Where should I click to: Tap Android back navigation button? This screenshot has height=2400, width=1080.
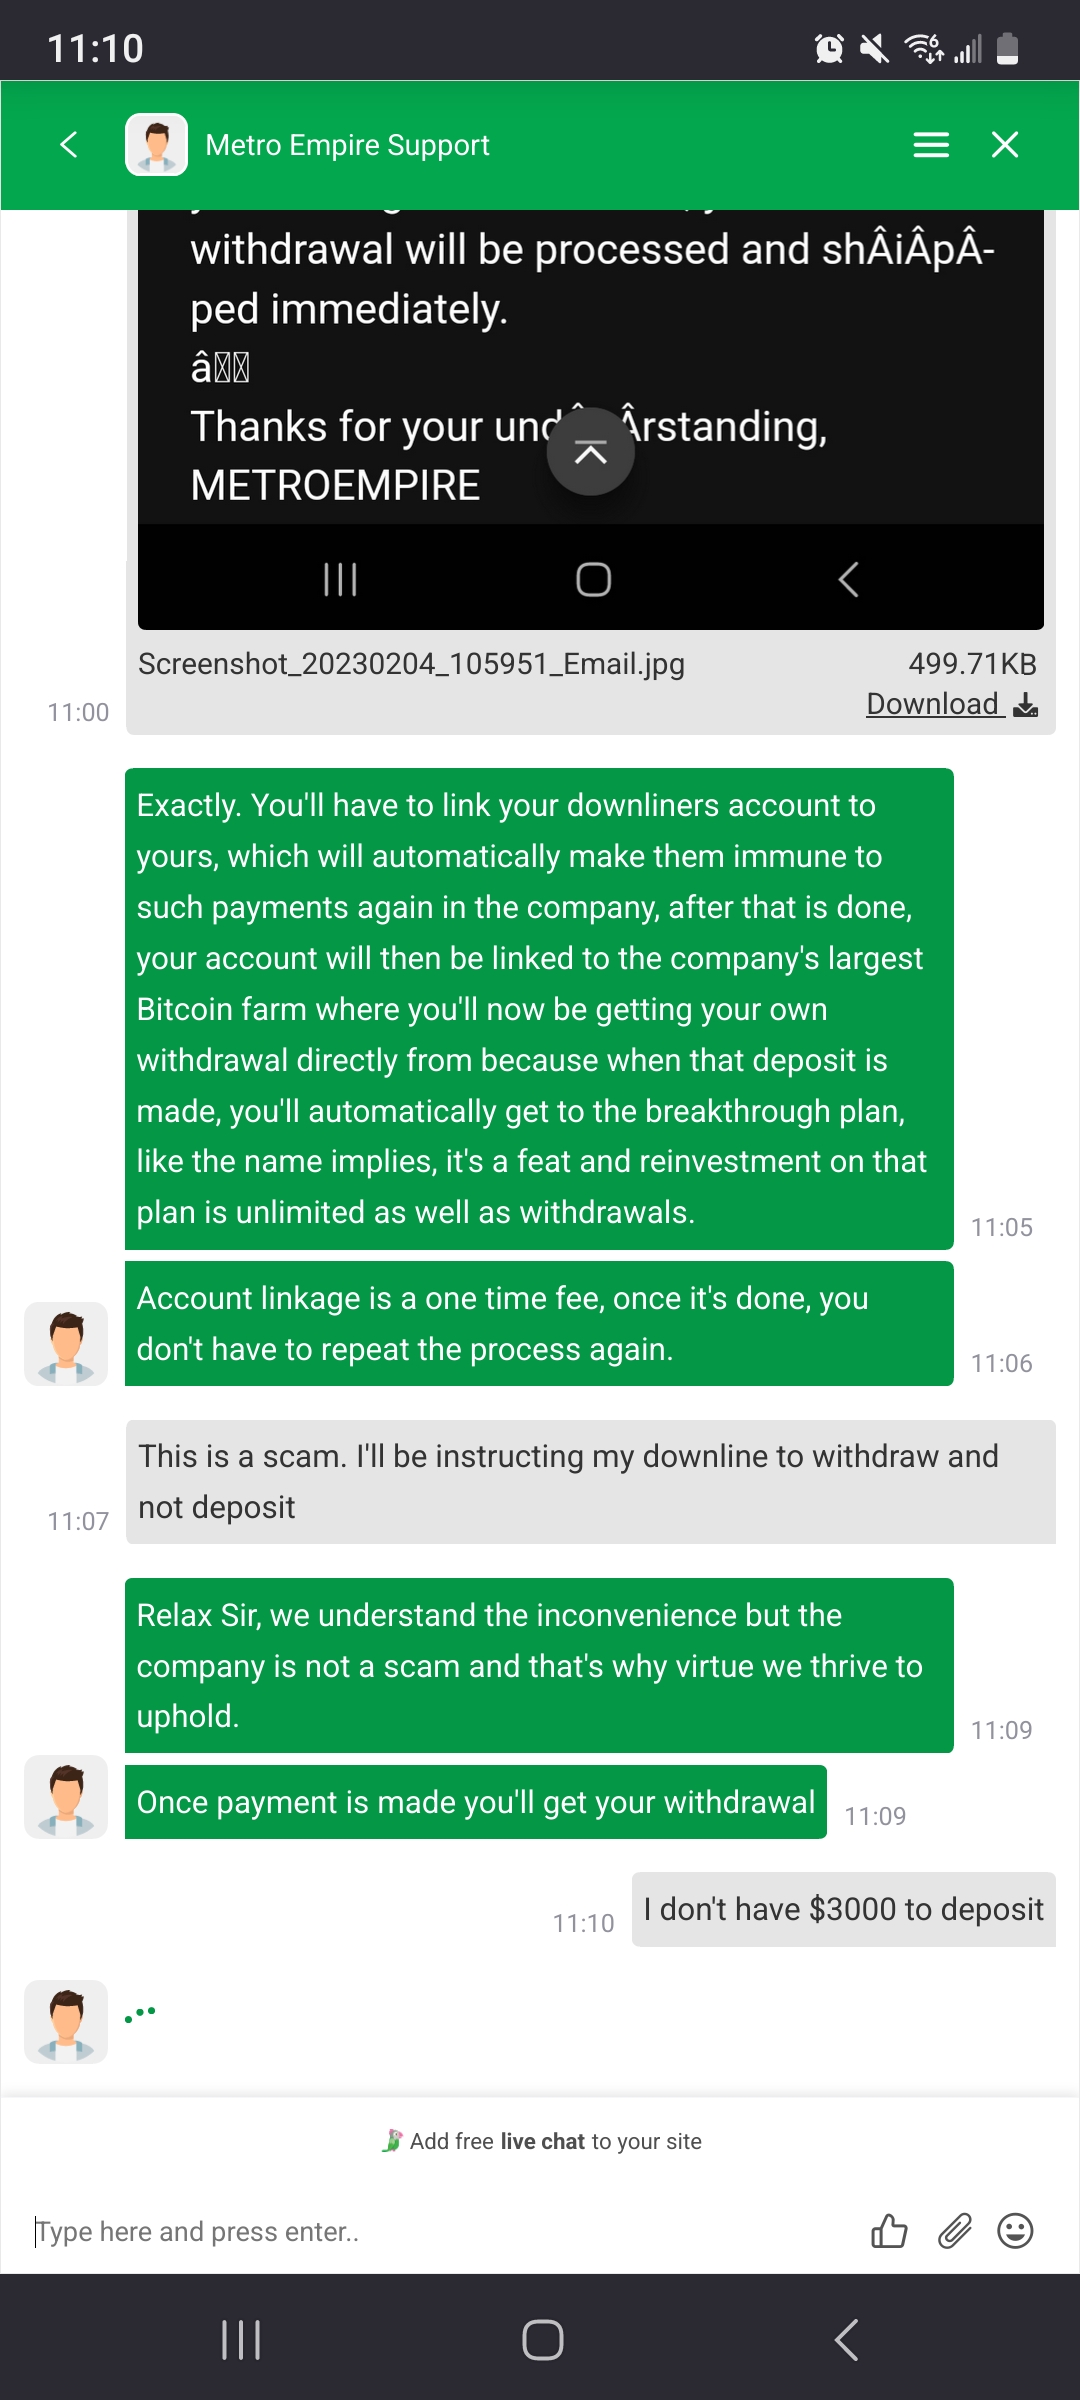[846, 2340]
